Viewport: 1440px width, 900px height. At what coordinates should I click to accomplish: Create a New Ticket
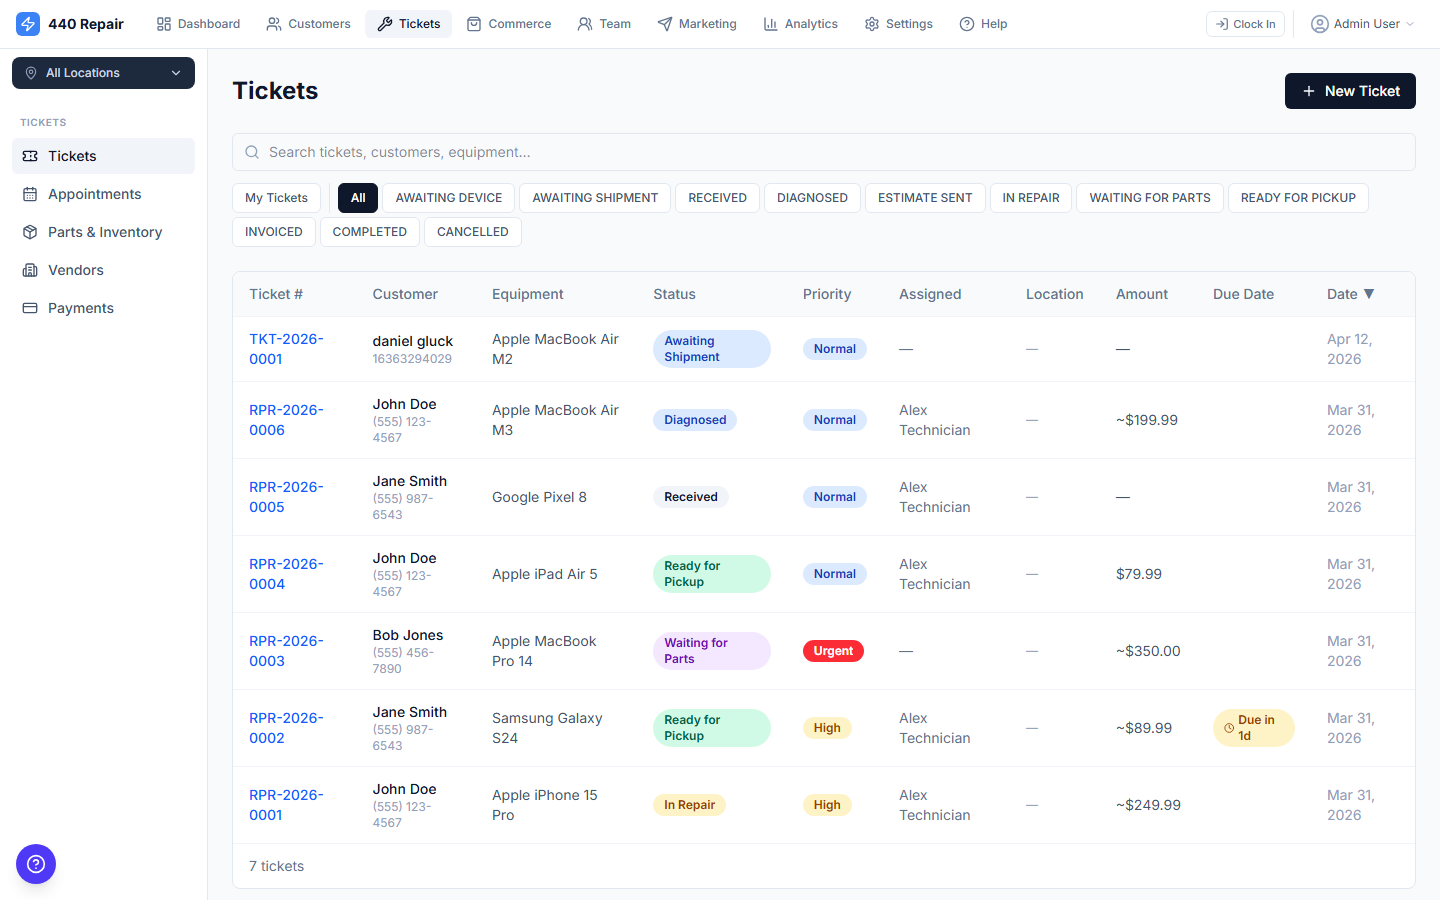[x=1350, y=91]
